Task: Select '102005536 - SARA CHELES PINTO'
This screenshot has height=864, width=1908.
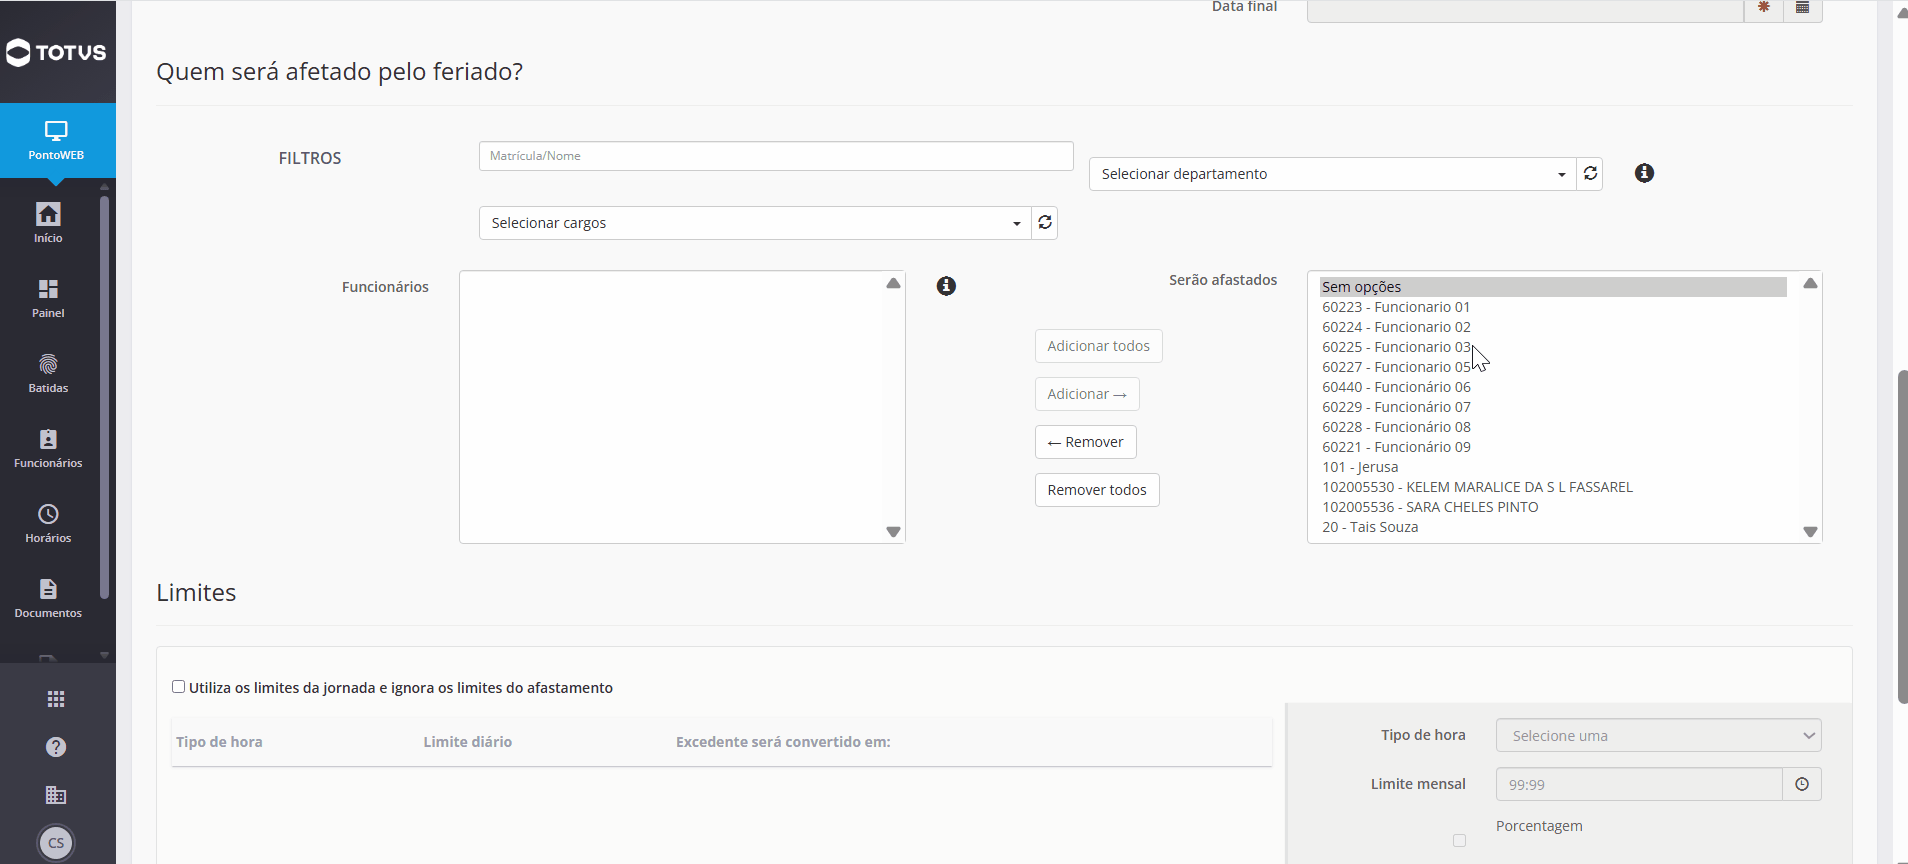Action: coord(1553,507)
